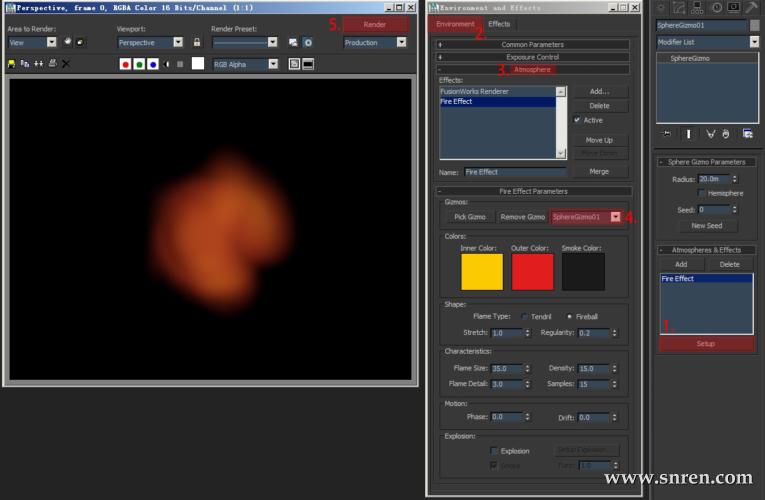Viewport: 765px width, 500px height.
Task: Click the Pick Gizmo button
Action: click(469, 217)
